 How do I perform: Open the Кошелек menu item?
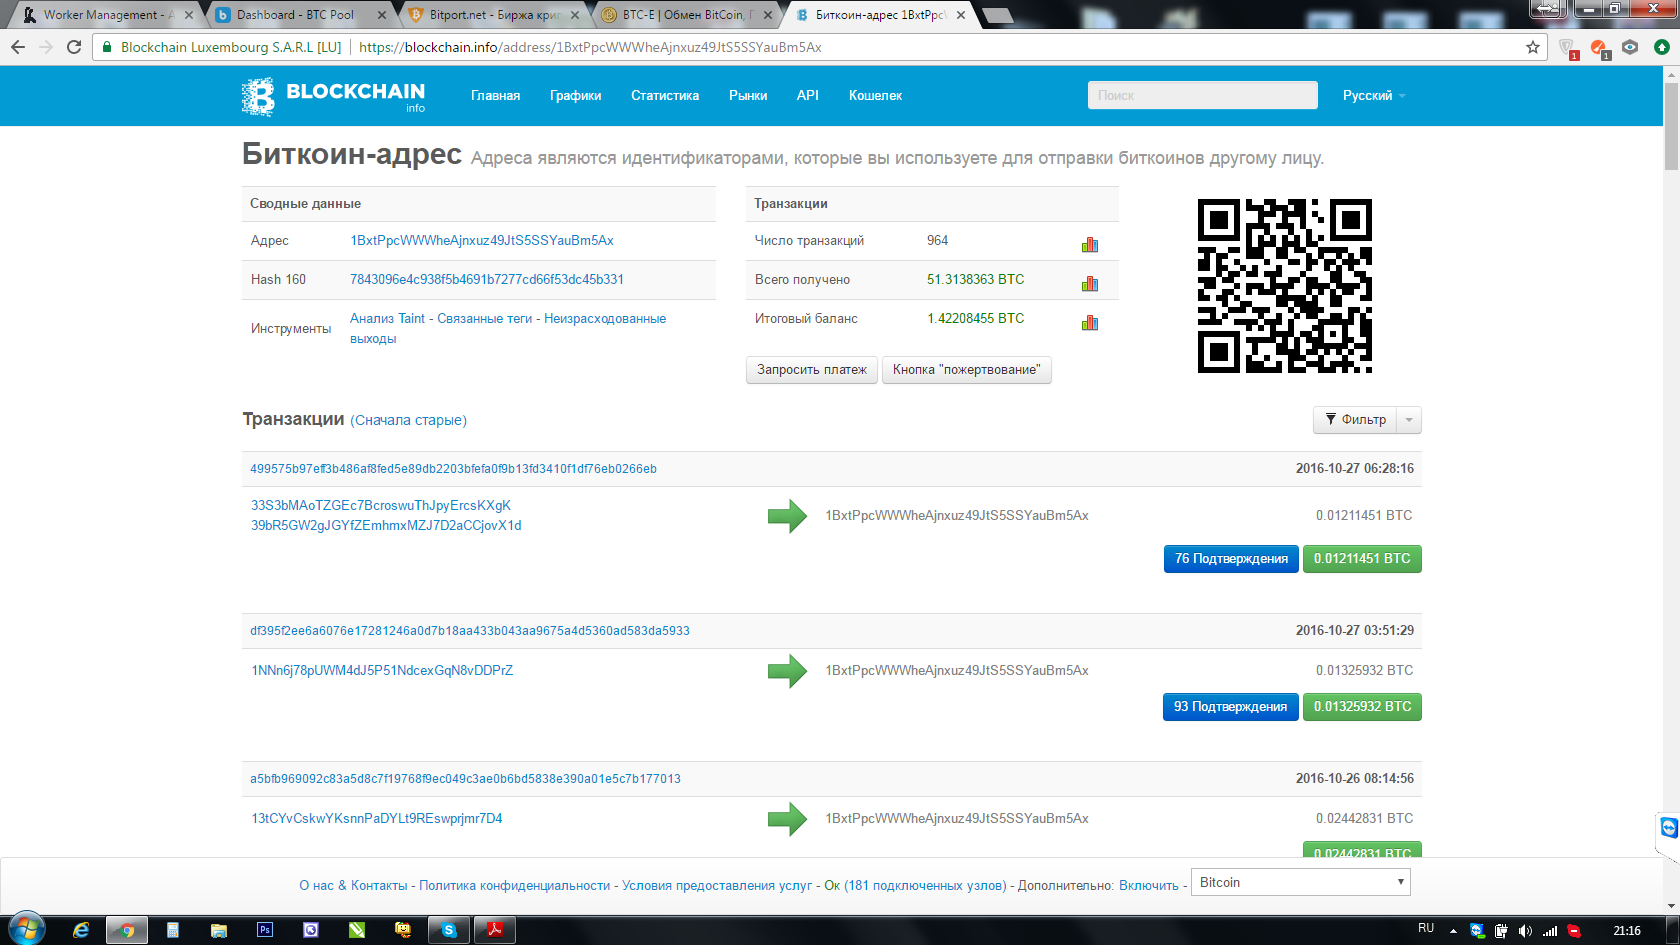pyautogui.click(x=876, y=96)
